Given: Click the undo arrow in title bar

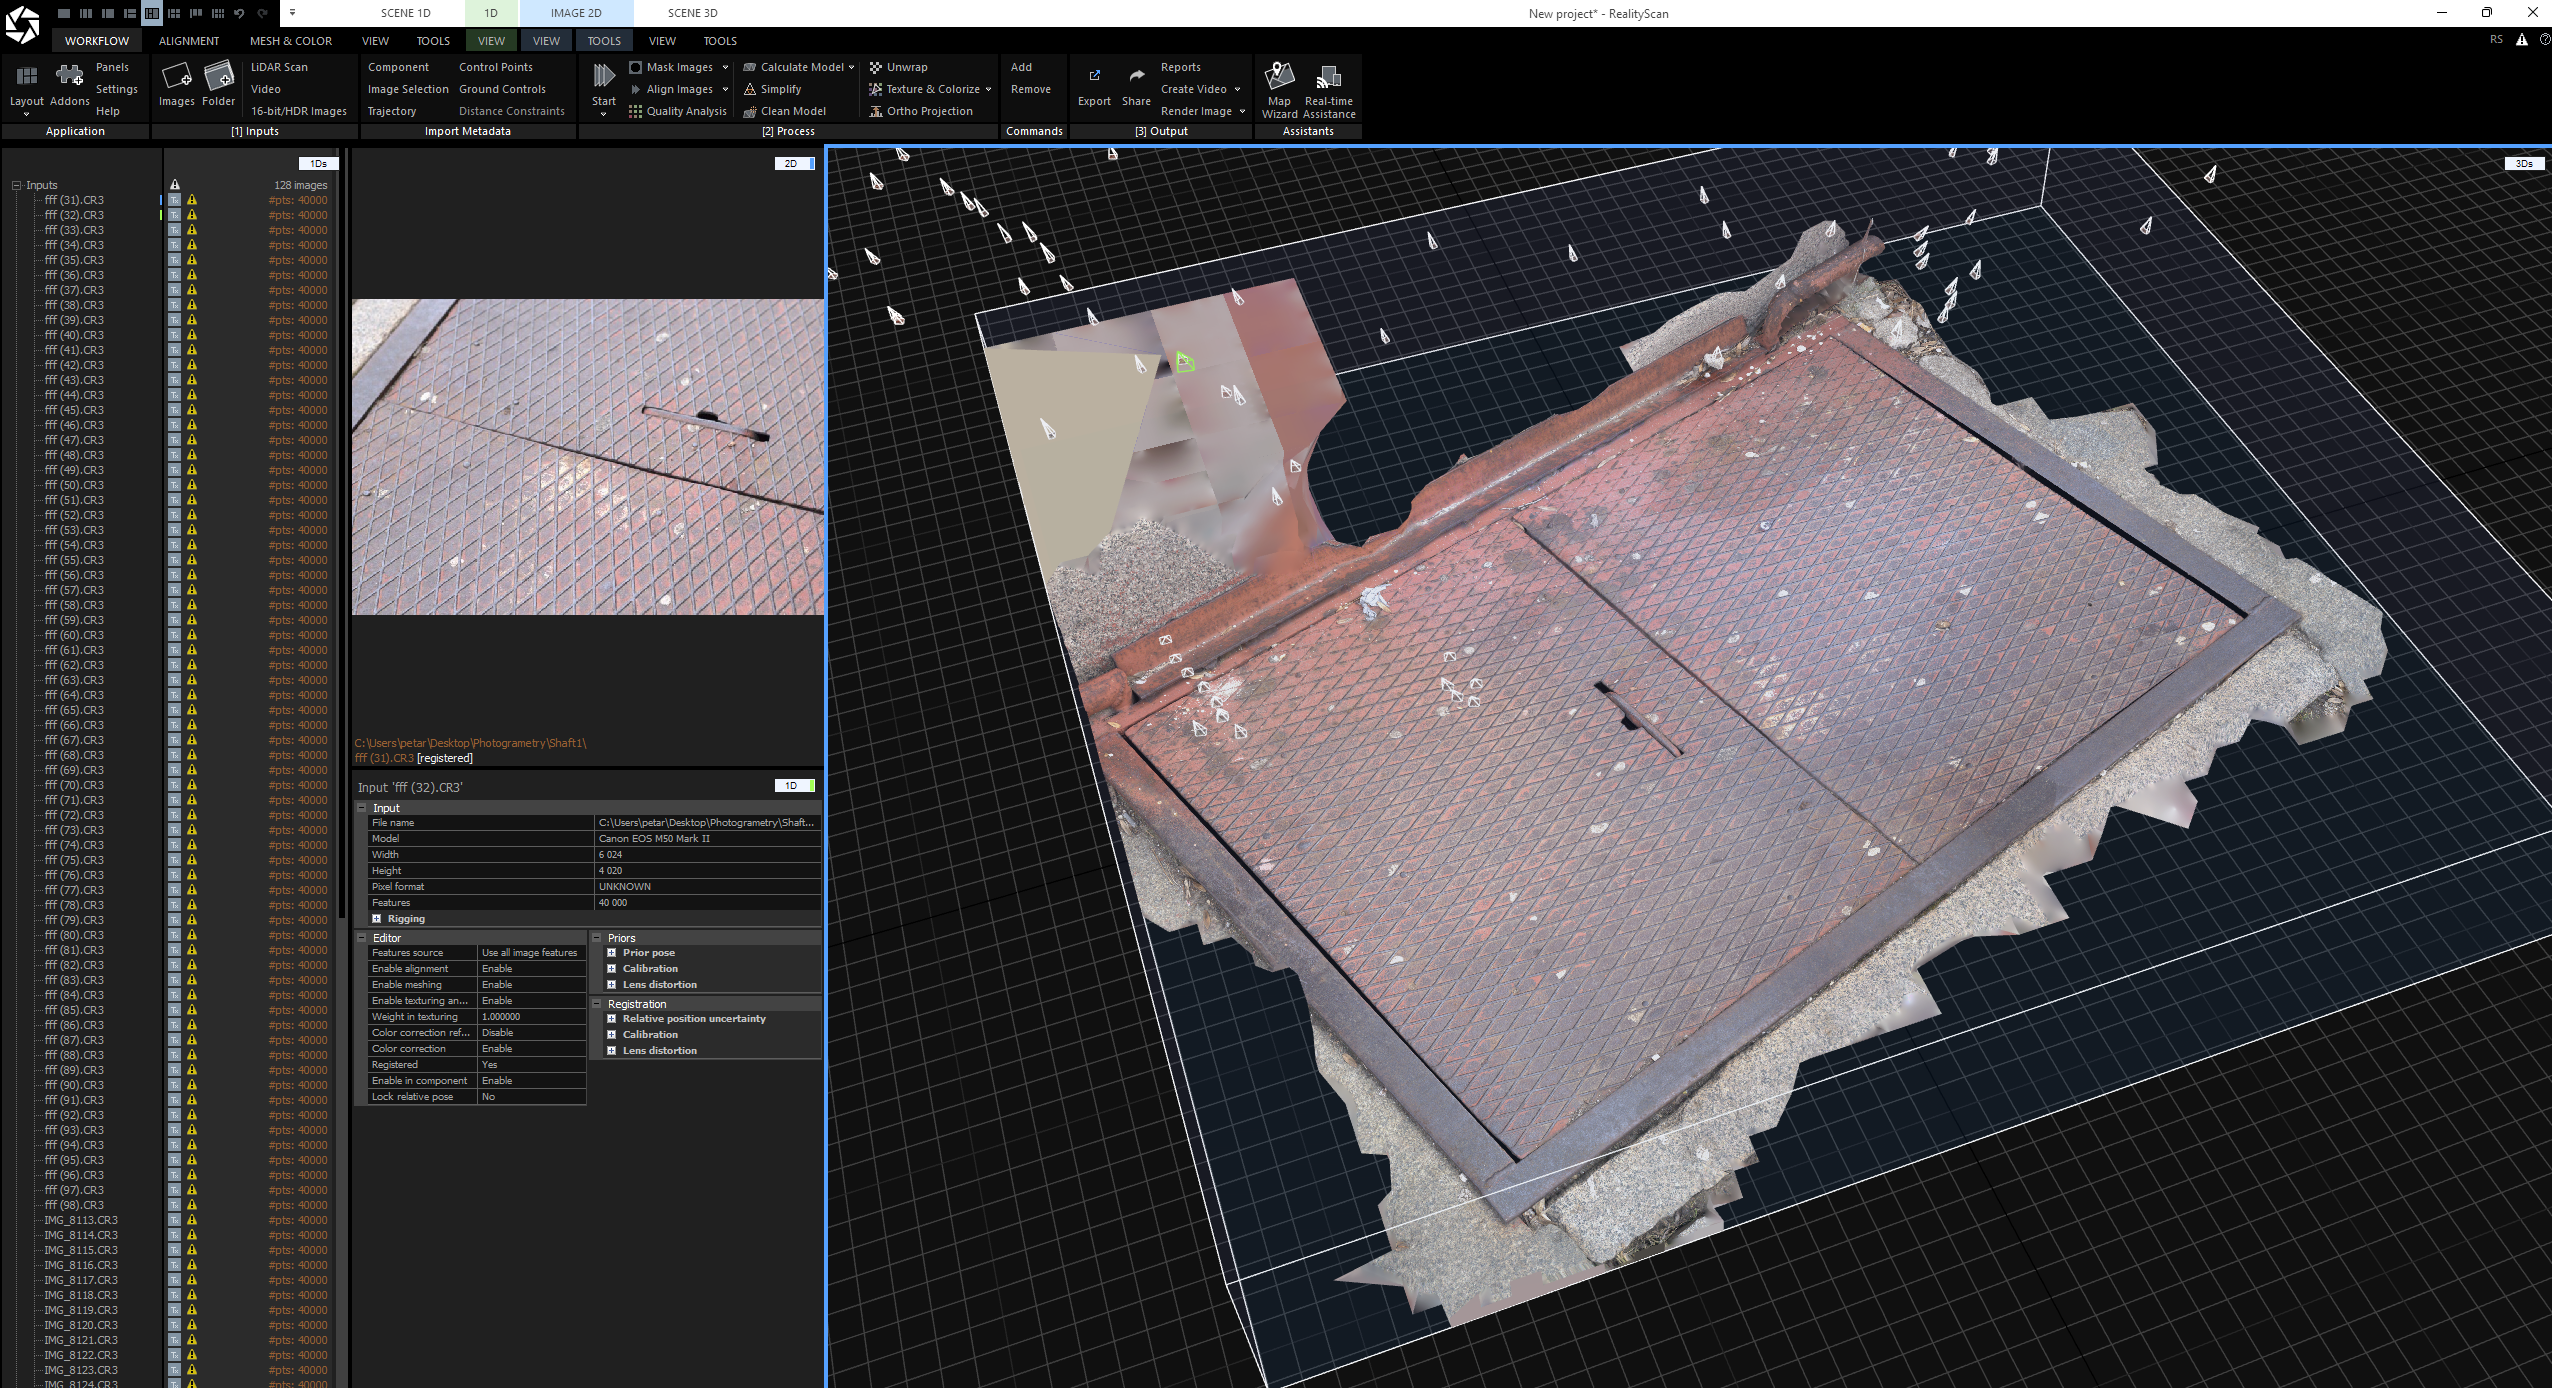Looking at the screenshot, I should tap(239, 13).
